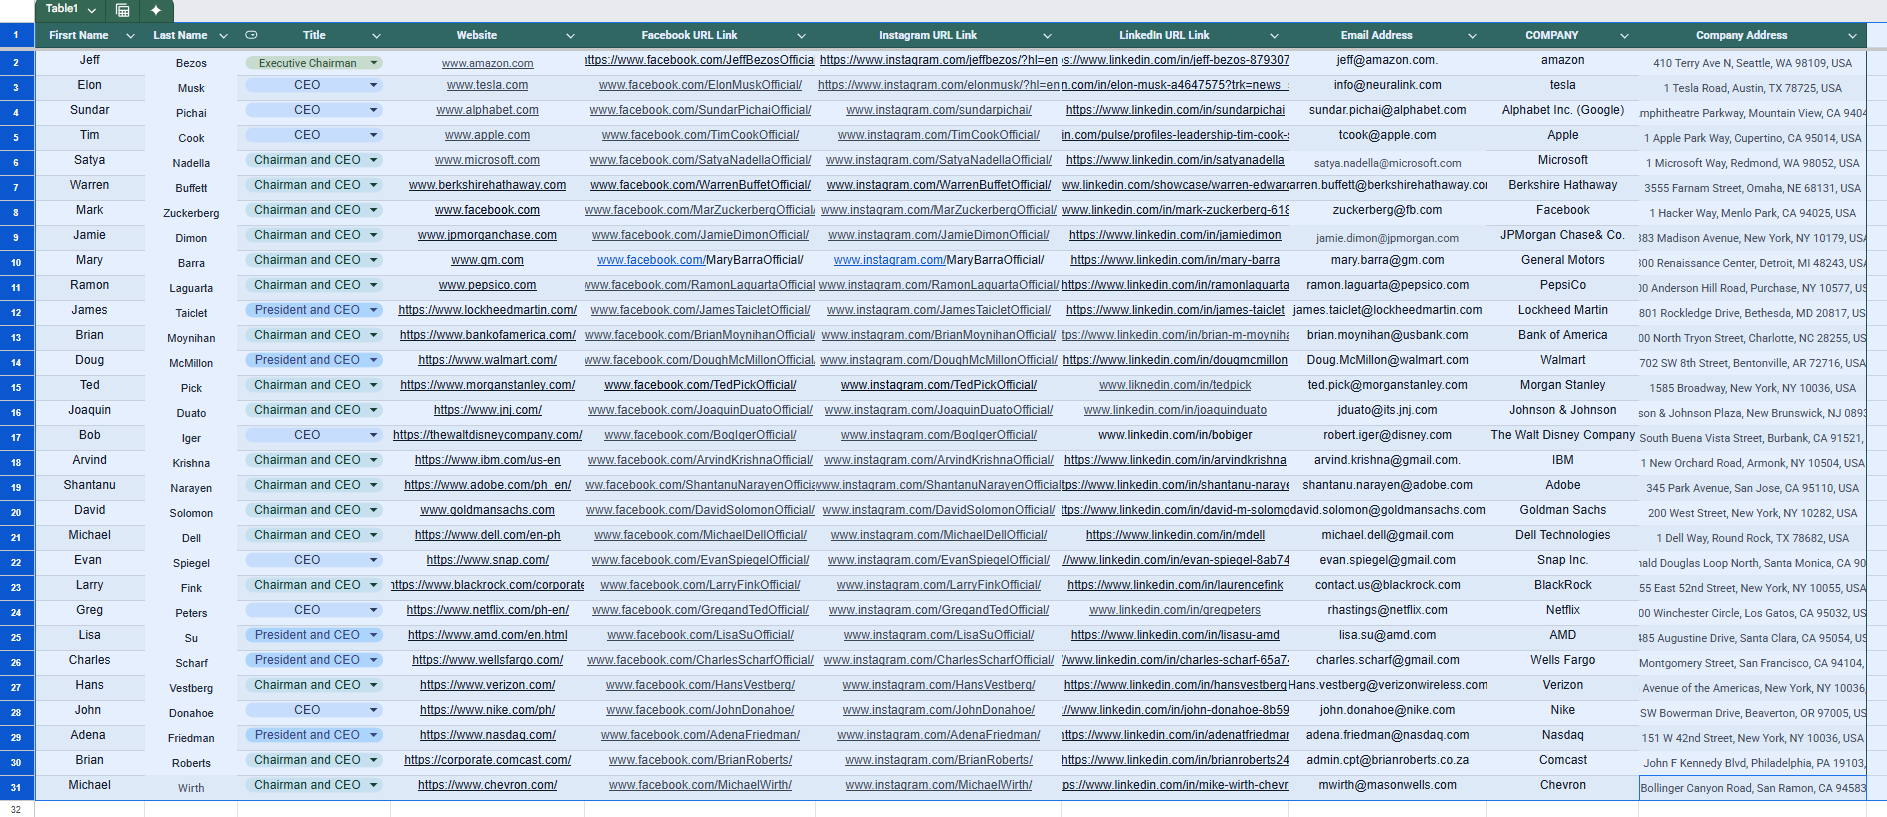The width and height of the screenshot is (1887, 817).
Task: Open Adena Friedman's President and CEO dropdown
Action: pos(314,735)
